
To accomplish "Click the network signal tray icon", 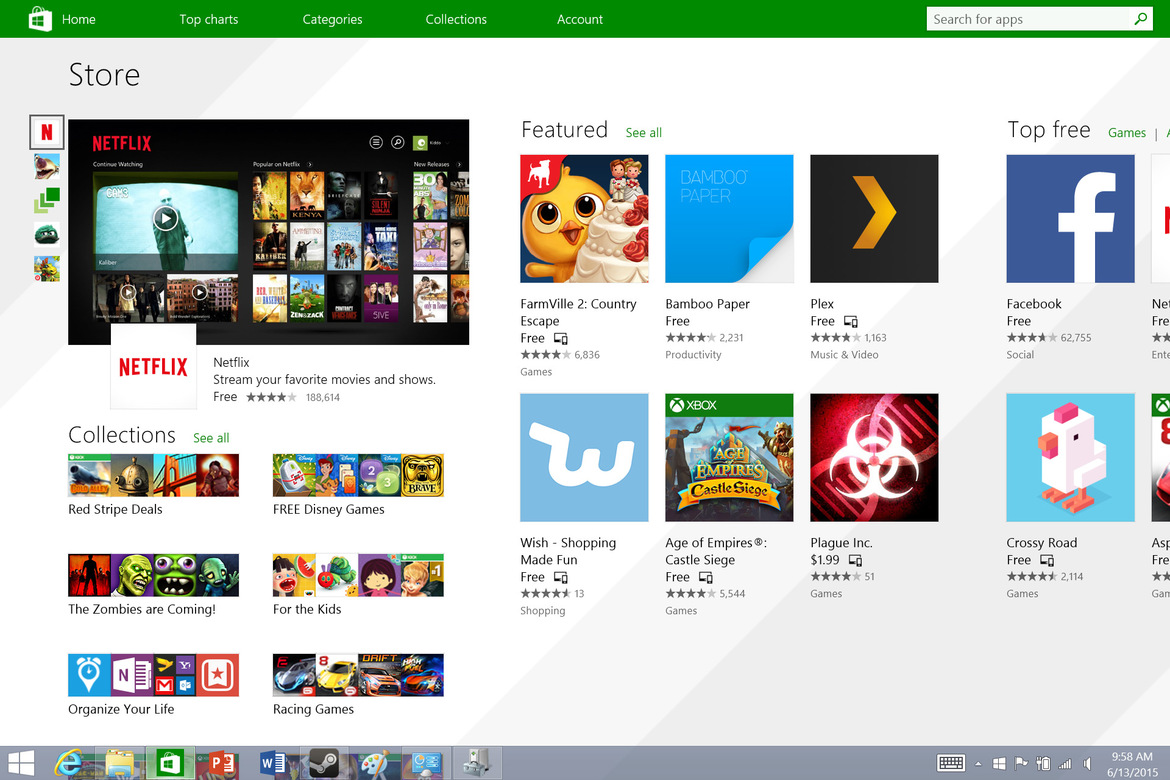I will point(1065,764).
